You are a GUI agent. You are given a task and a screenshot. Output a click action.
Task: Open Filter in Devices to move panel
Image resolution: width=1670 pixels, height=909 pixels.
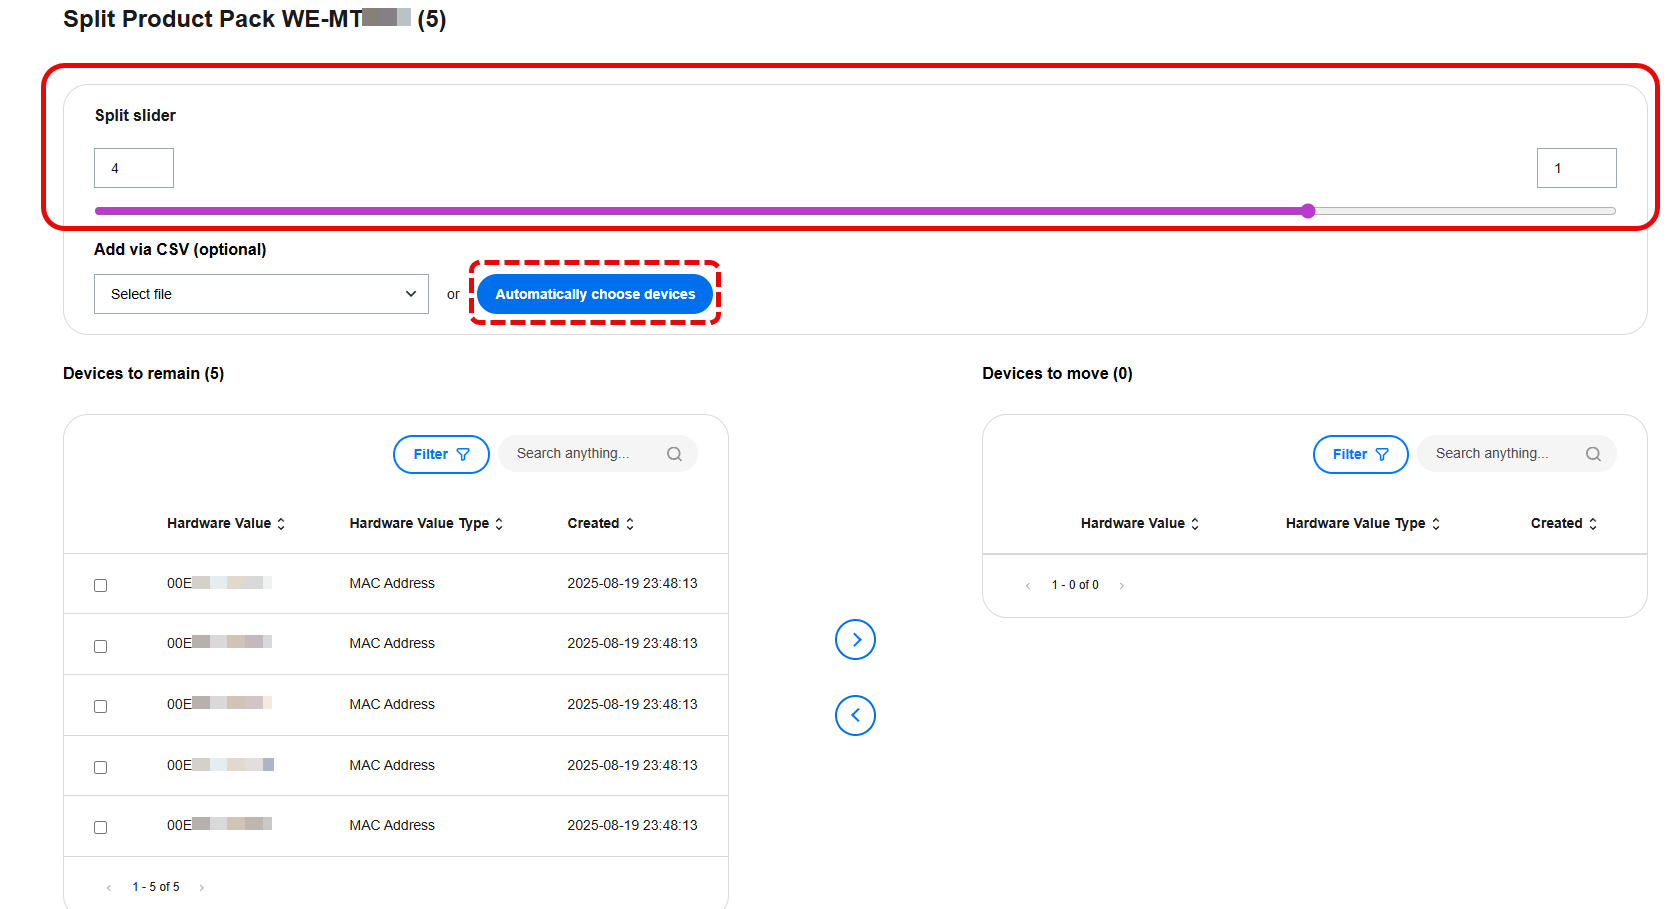click(x=1360, y=454)
